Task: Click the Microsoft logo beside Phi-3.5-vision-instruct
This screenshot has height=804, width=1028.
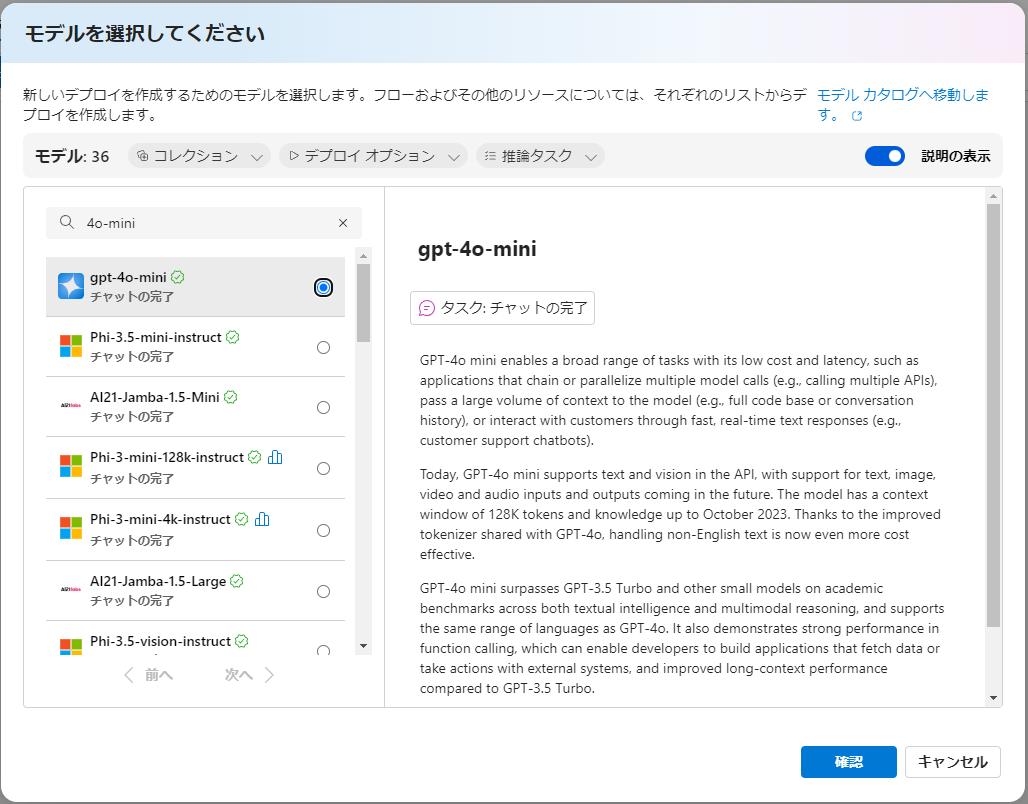Action: coord(71,647)
